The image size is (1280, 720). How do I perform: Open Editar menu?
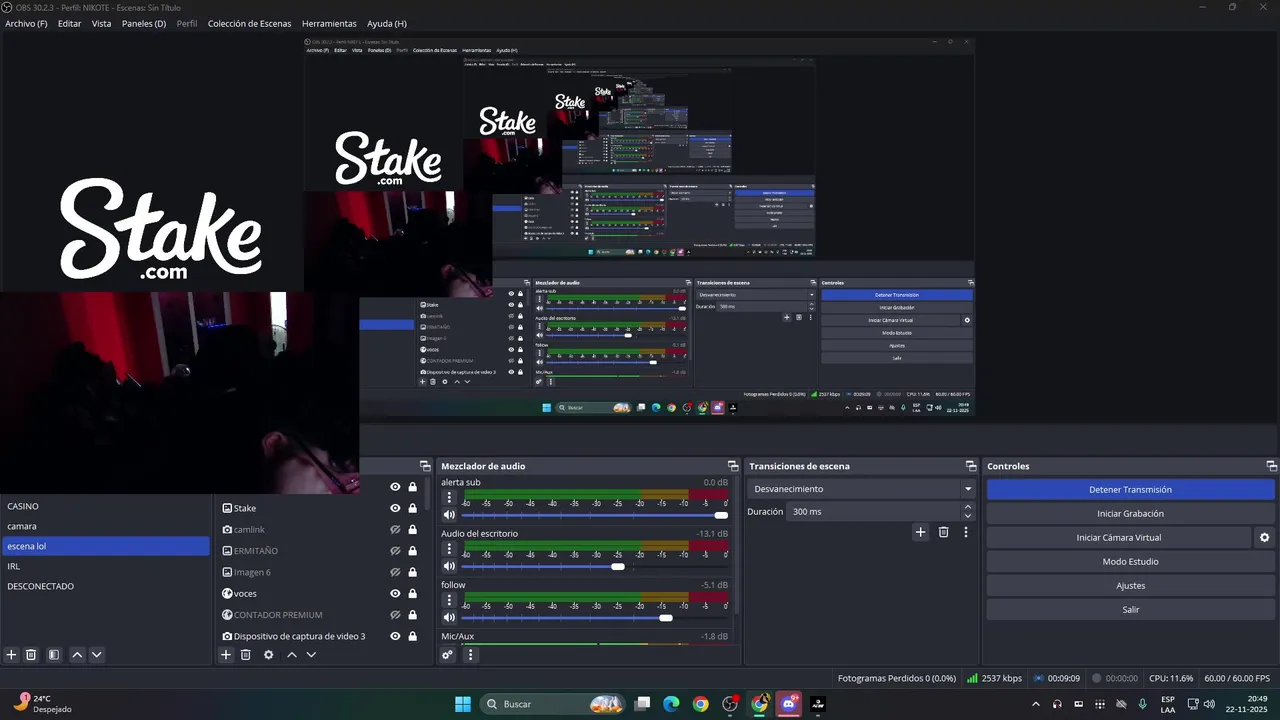[x=69, y=23]
